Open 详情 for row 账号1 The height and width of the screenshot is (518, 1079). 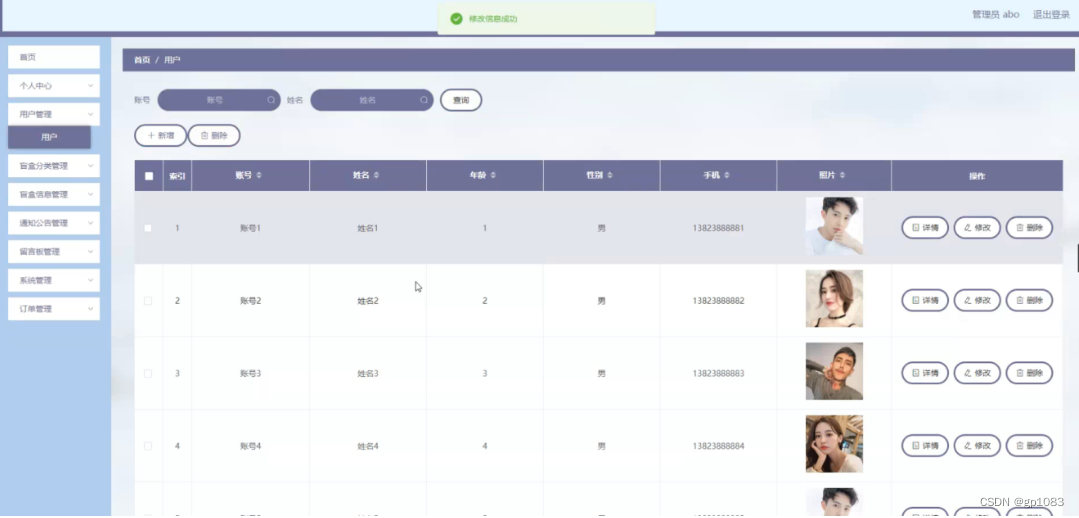[x=925, y=228]
